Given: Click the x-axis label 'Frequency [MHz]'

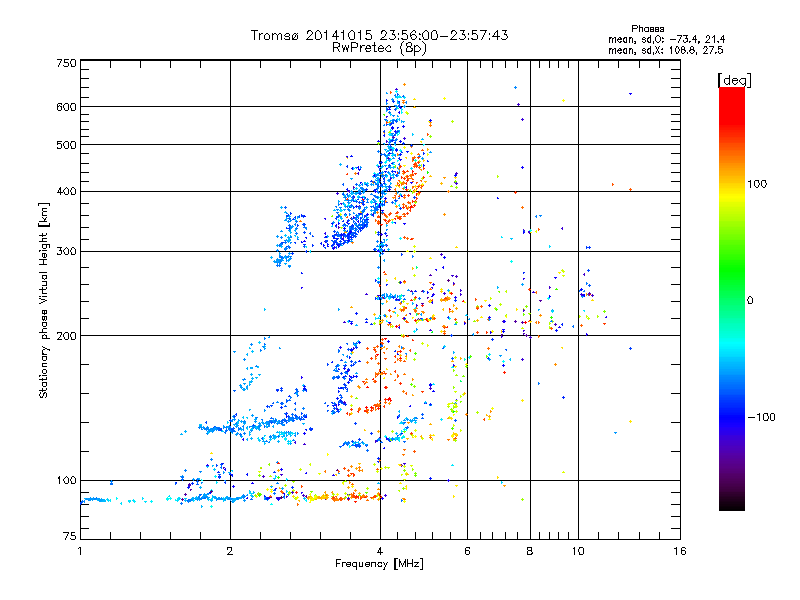Looking at the screenshot, I should (x=379, y=564).
